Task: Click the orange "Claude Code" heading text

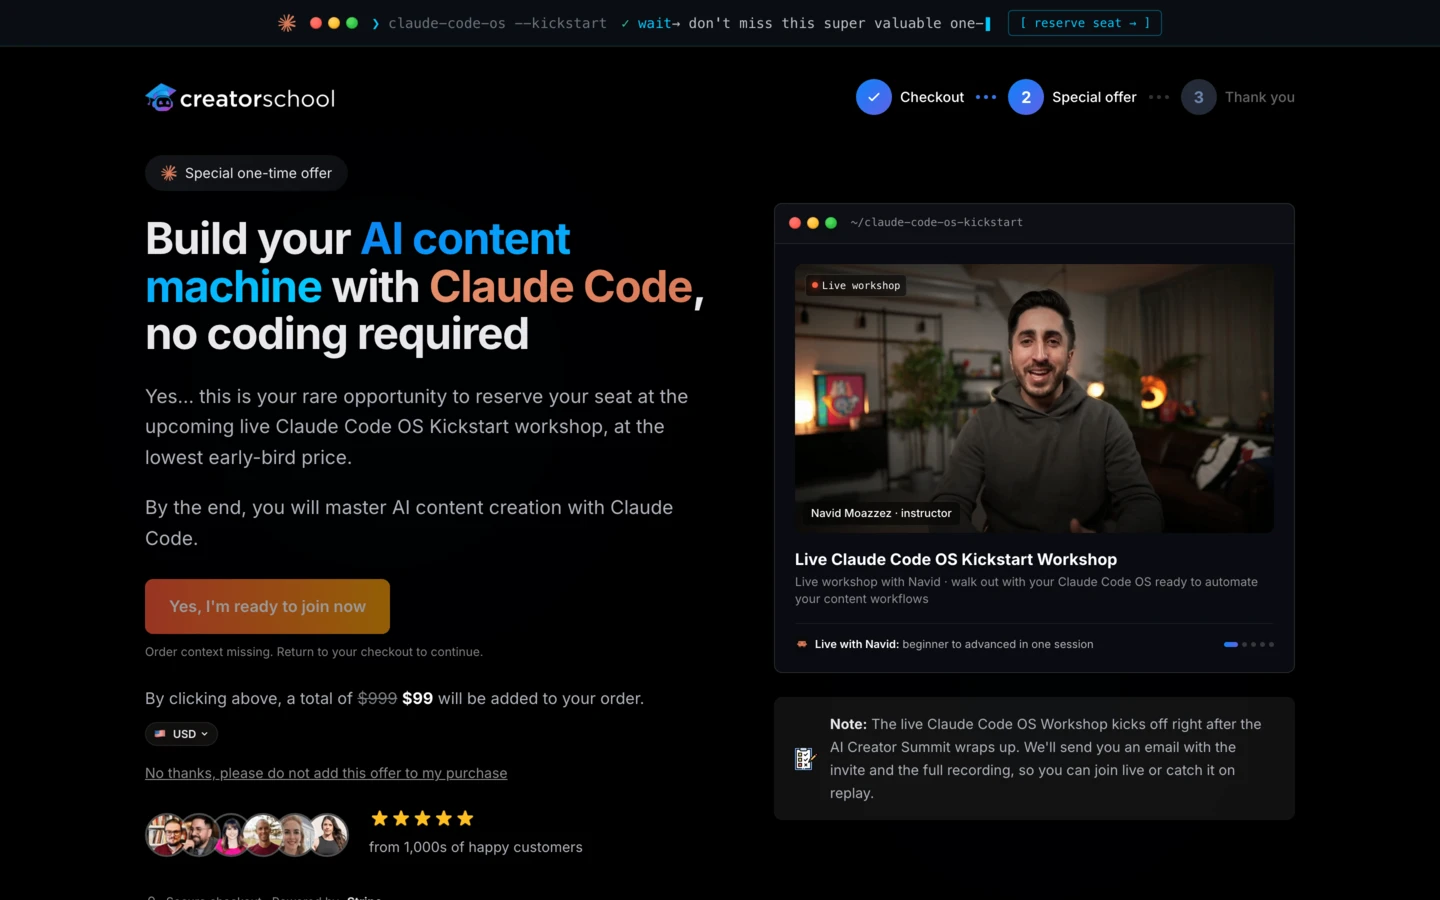Action: (x=561, y=287)
